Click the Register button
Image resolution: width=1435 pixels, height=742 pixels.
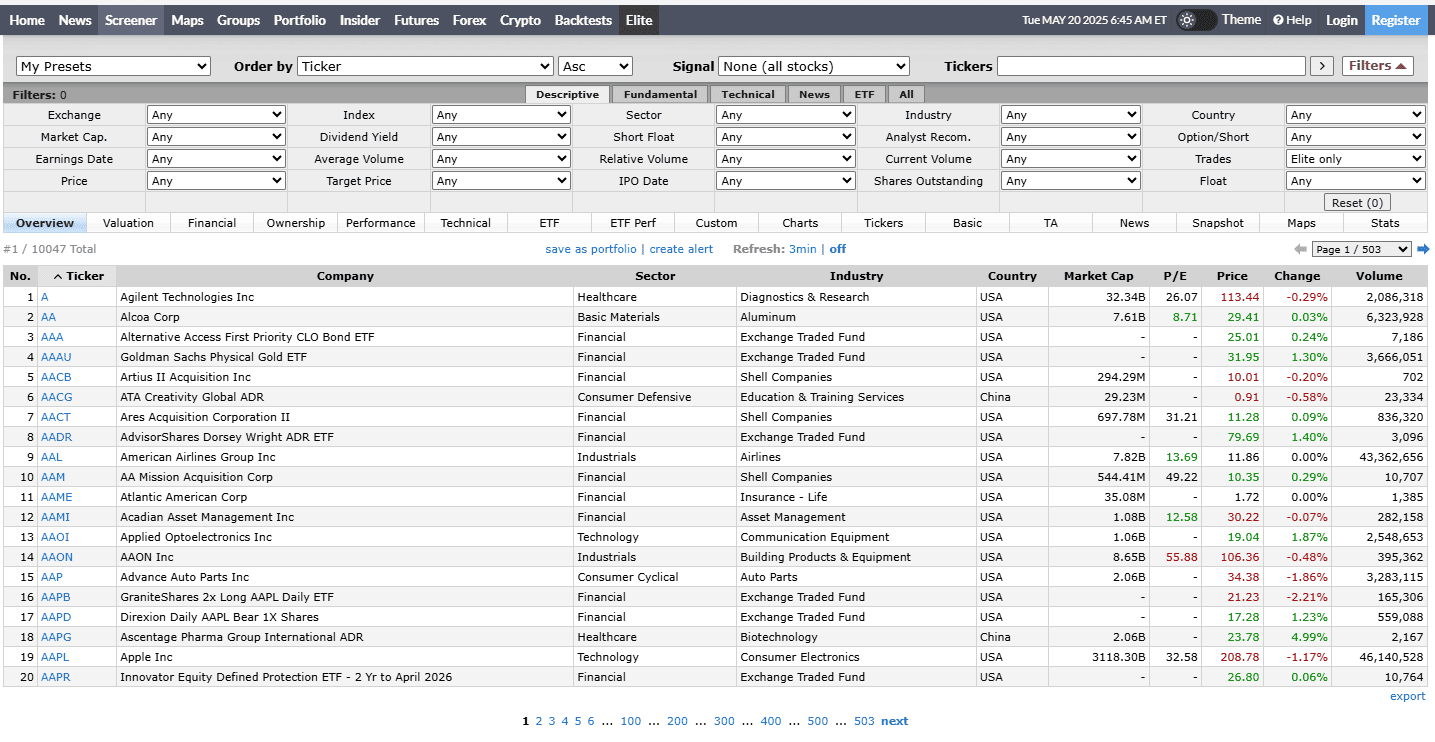pos(1396,20)
